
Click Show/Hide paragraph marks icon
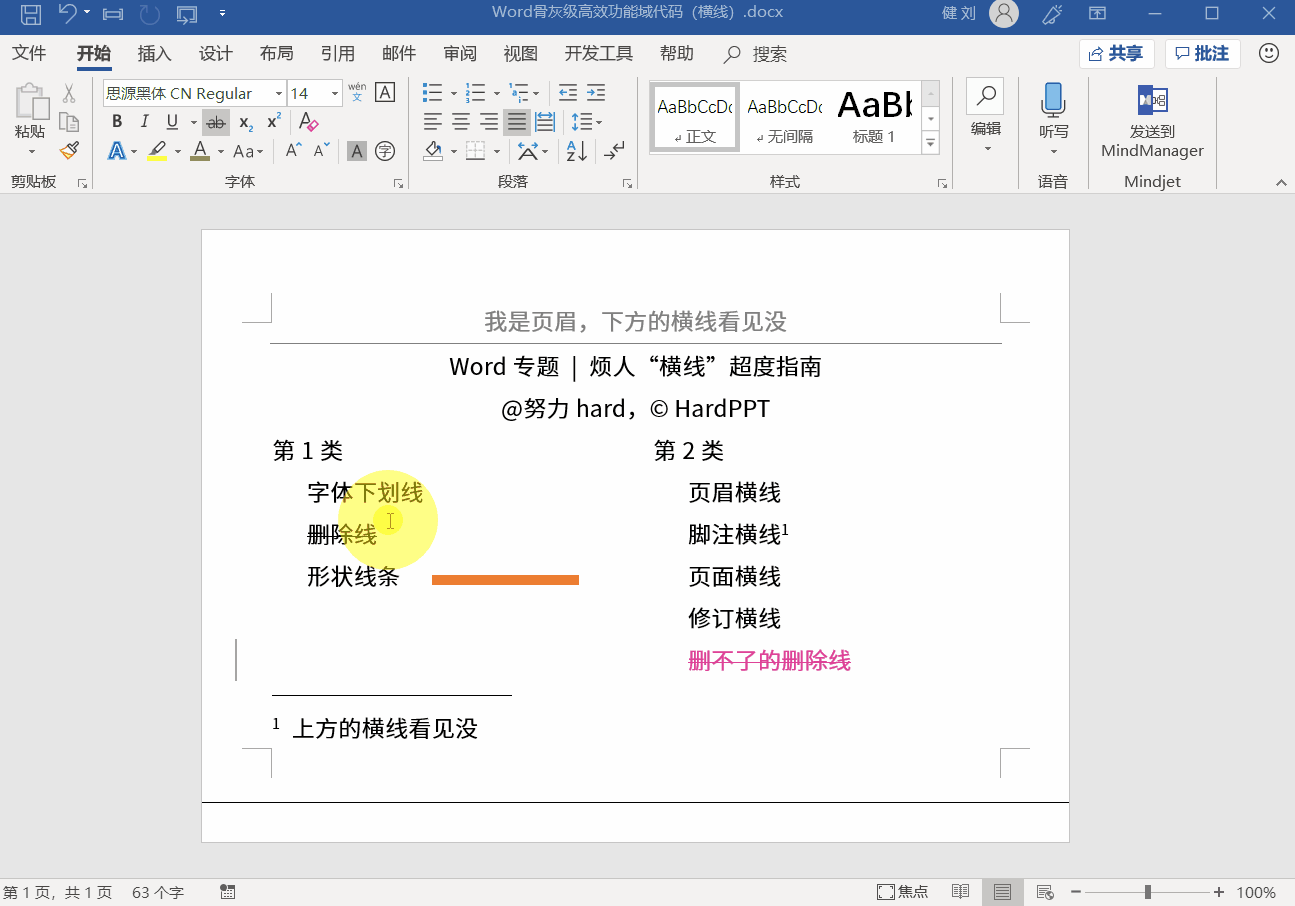coord(614,151)
